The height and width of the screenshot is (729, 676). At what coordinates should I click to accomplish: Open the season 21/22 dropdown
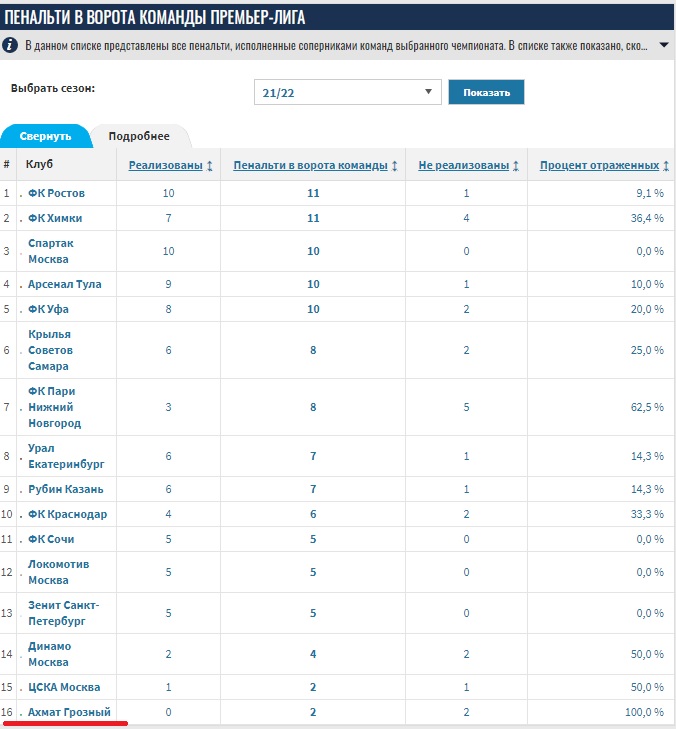pyautogui.click(x=347, y=92)
